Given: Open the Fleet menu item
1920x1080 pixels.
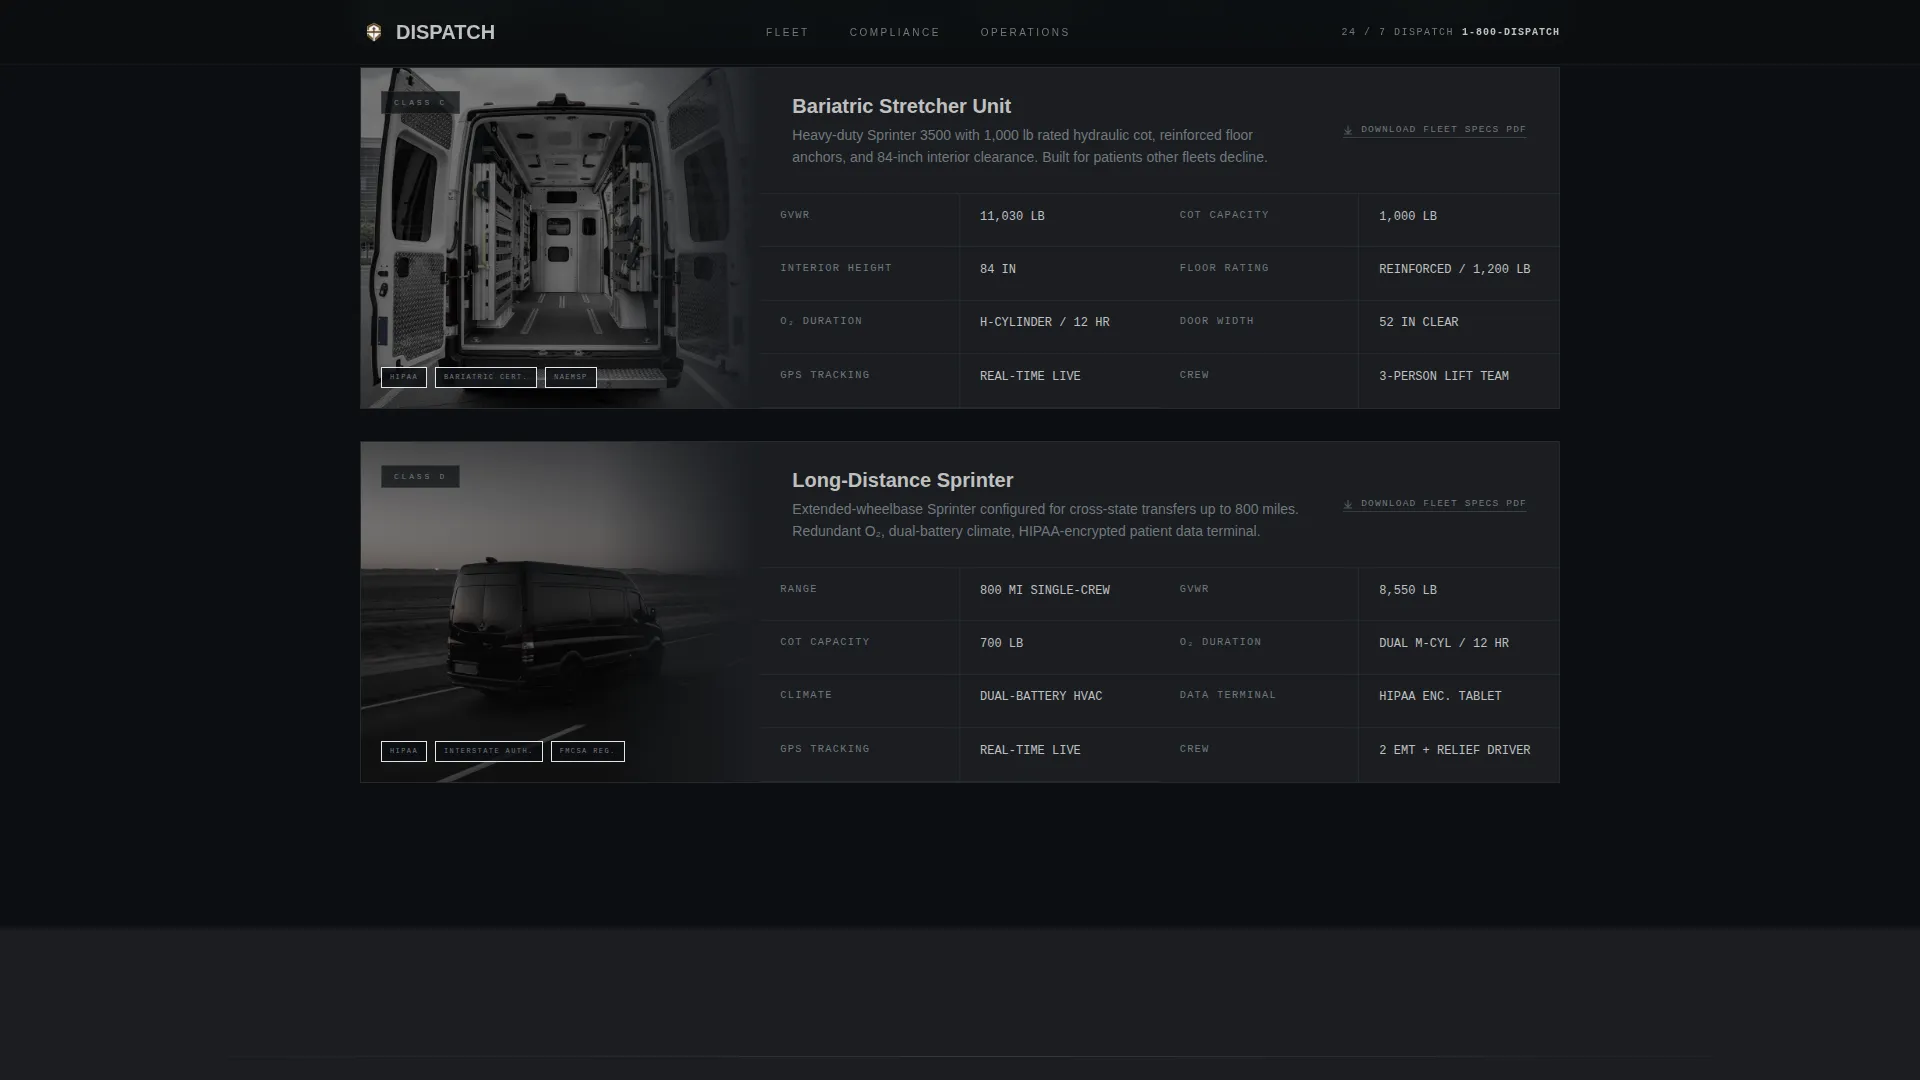Looking at the screenshot, I should coord(787,32).
